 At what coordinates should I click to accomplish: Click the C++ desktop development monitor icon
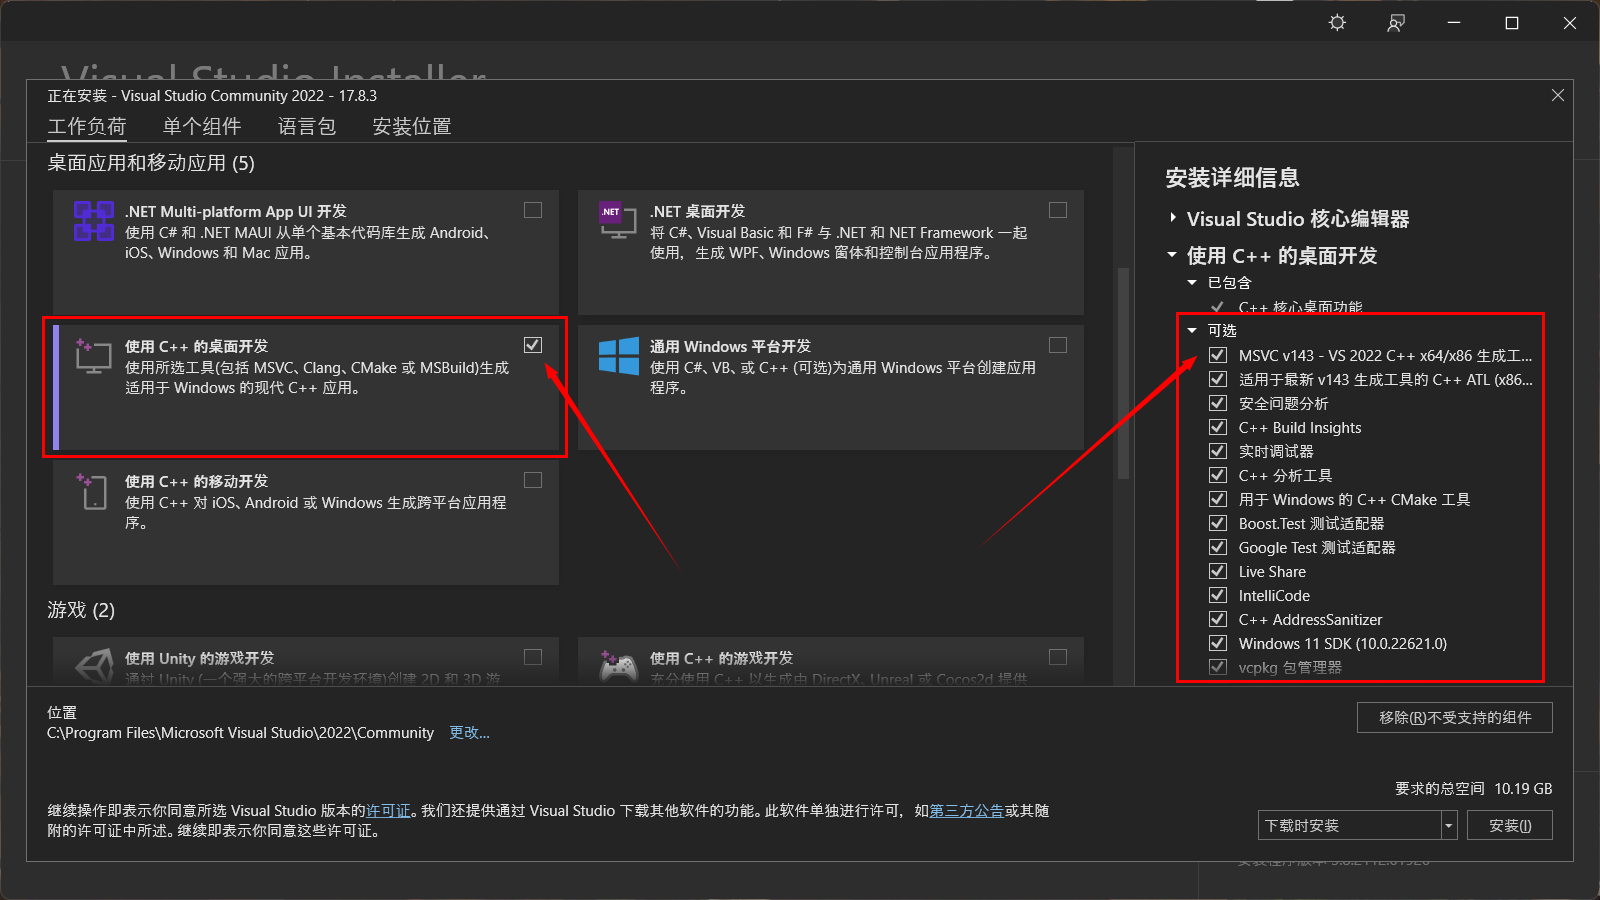[93, 355]
